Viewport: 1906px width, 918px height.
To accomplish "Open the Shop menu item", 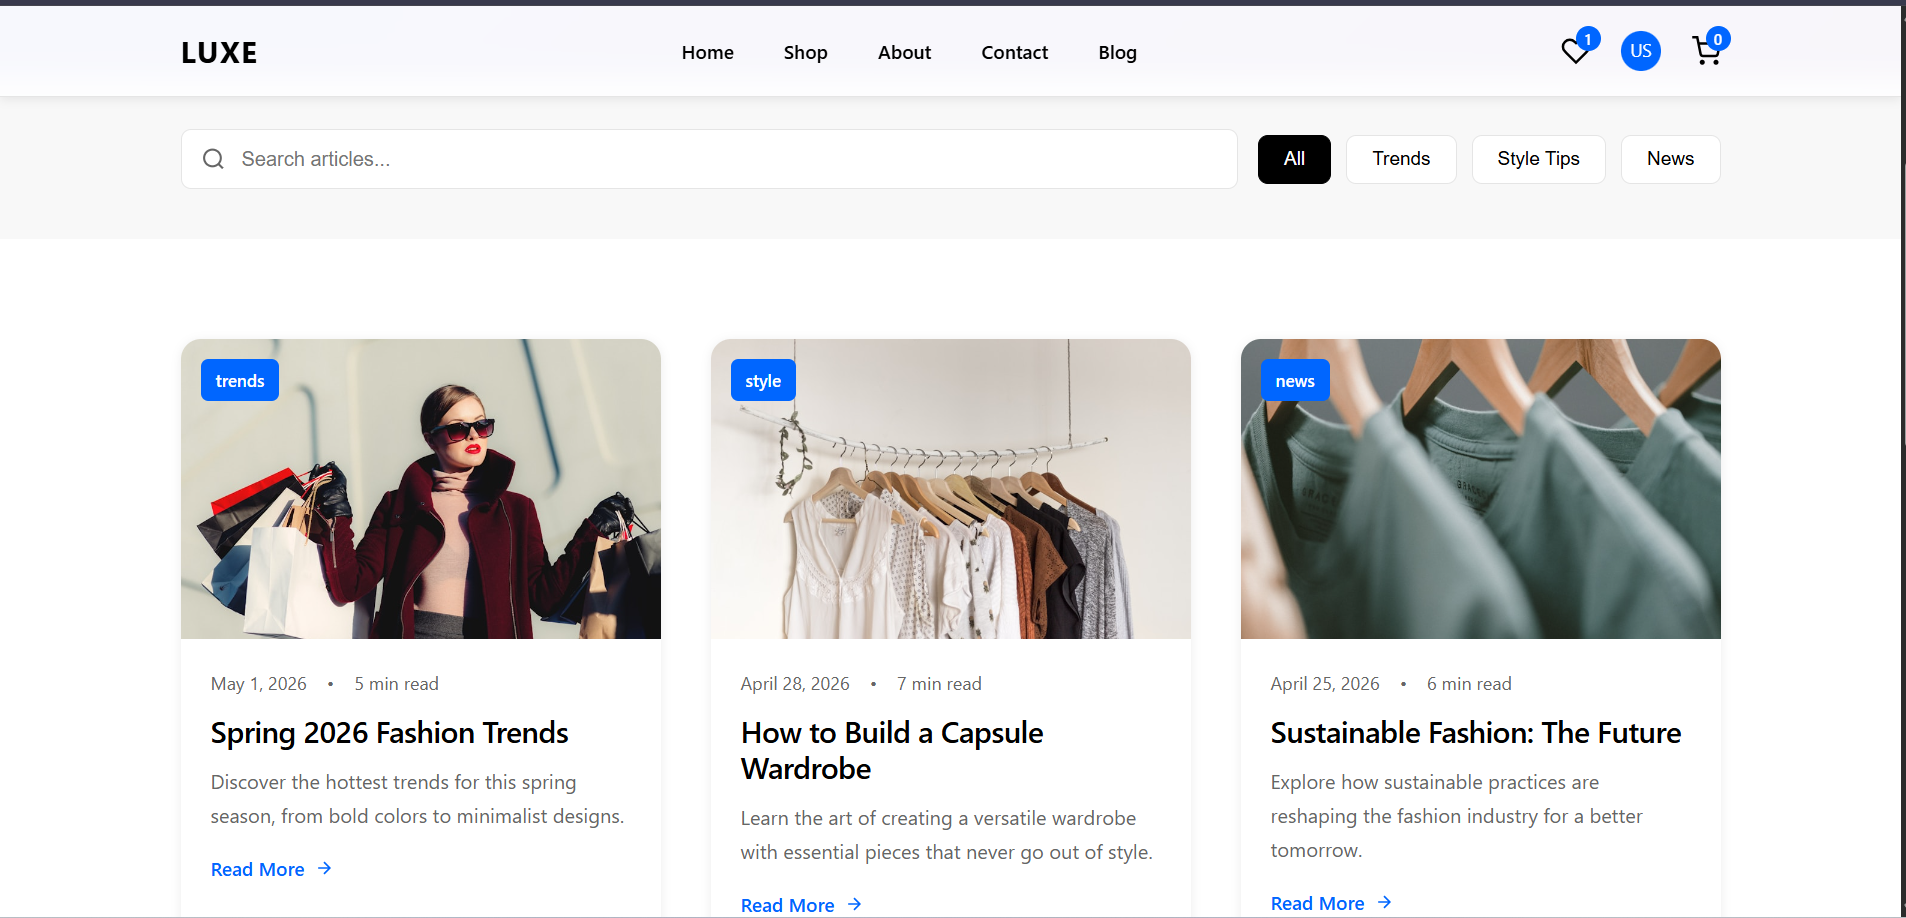I will 806,53.
